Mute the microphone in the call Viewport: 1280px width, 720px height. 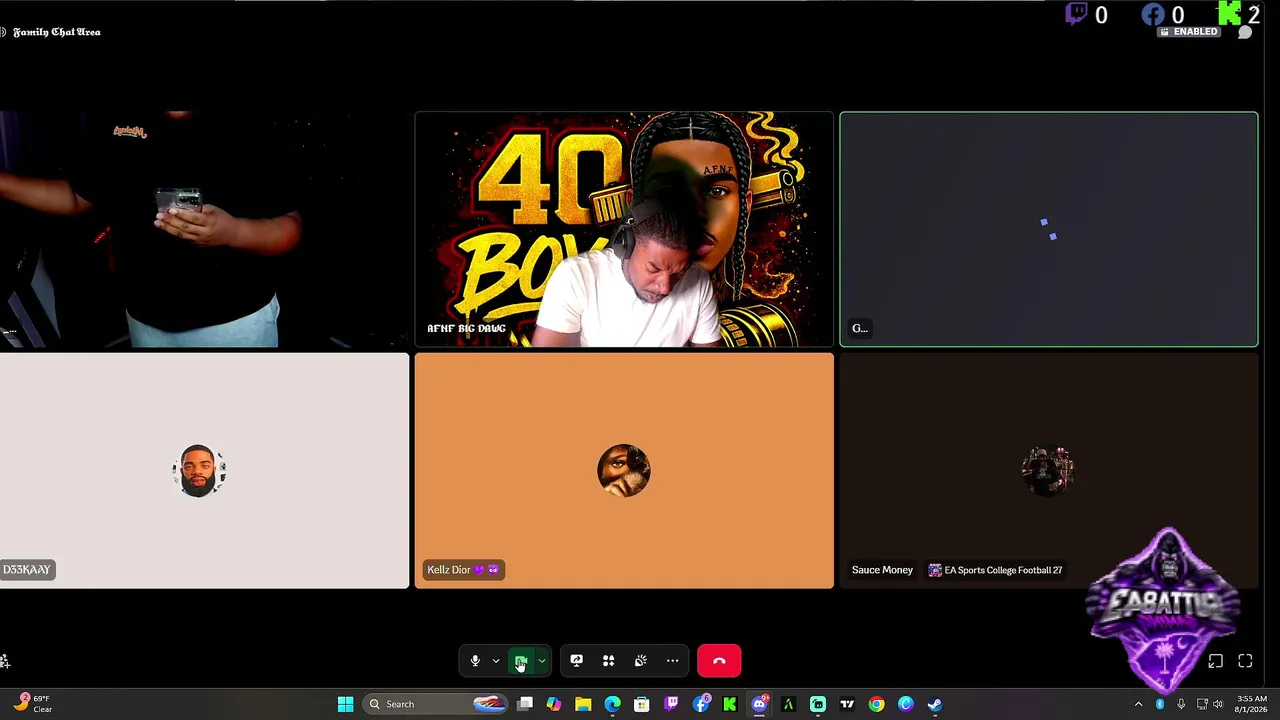(x=475, y=661)
